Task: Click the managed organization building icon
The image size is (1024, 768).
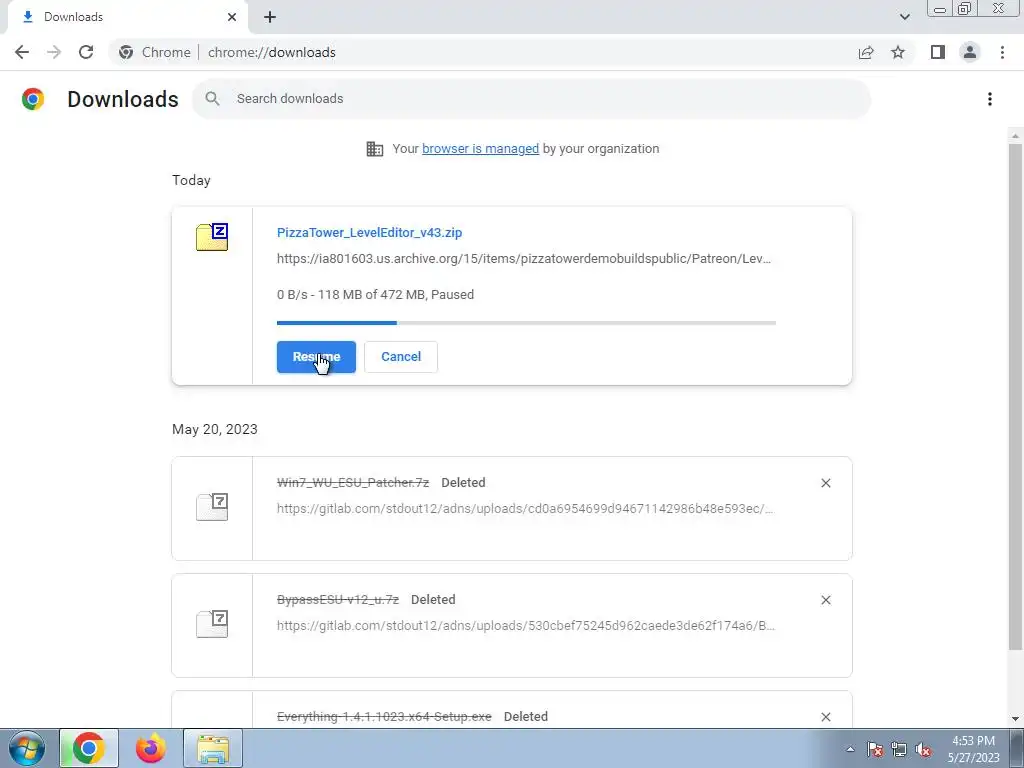Action: pos(375,149)
